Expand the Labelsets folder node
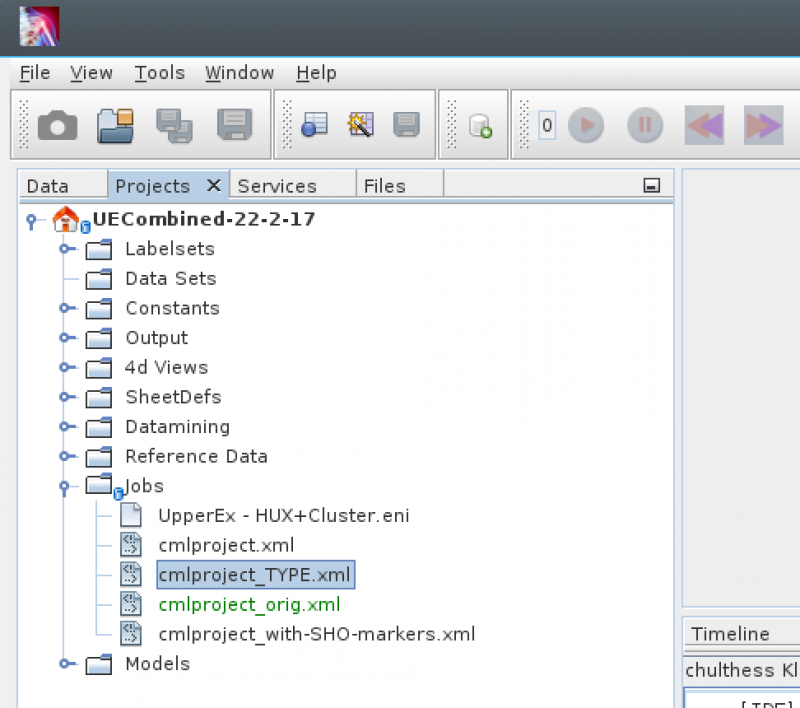 (x=66, y=249)
